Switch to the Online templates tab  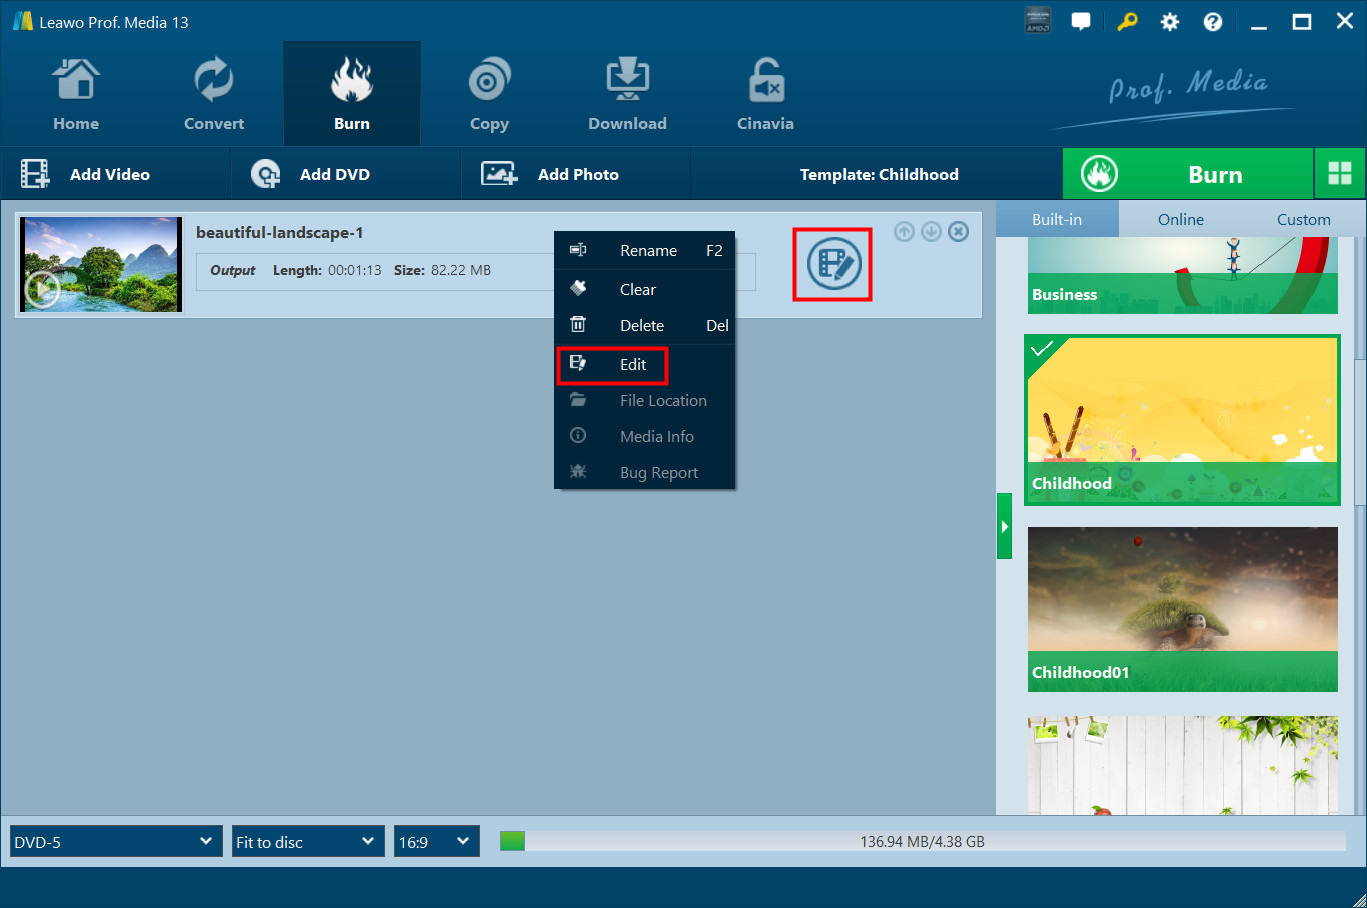pos(1181,219)
